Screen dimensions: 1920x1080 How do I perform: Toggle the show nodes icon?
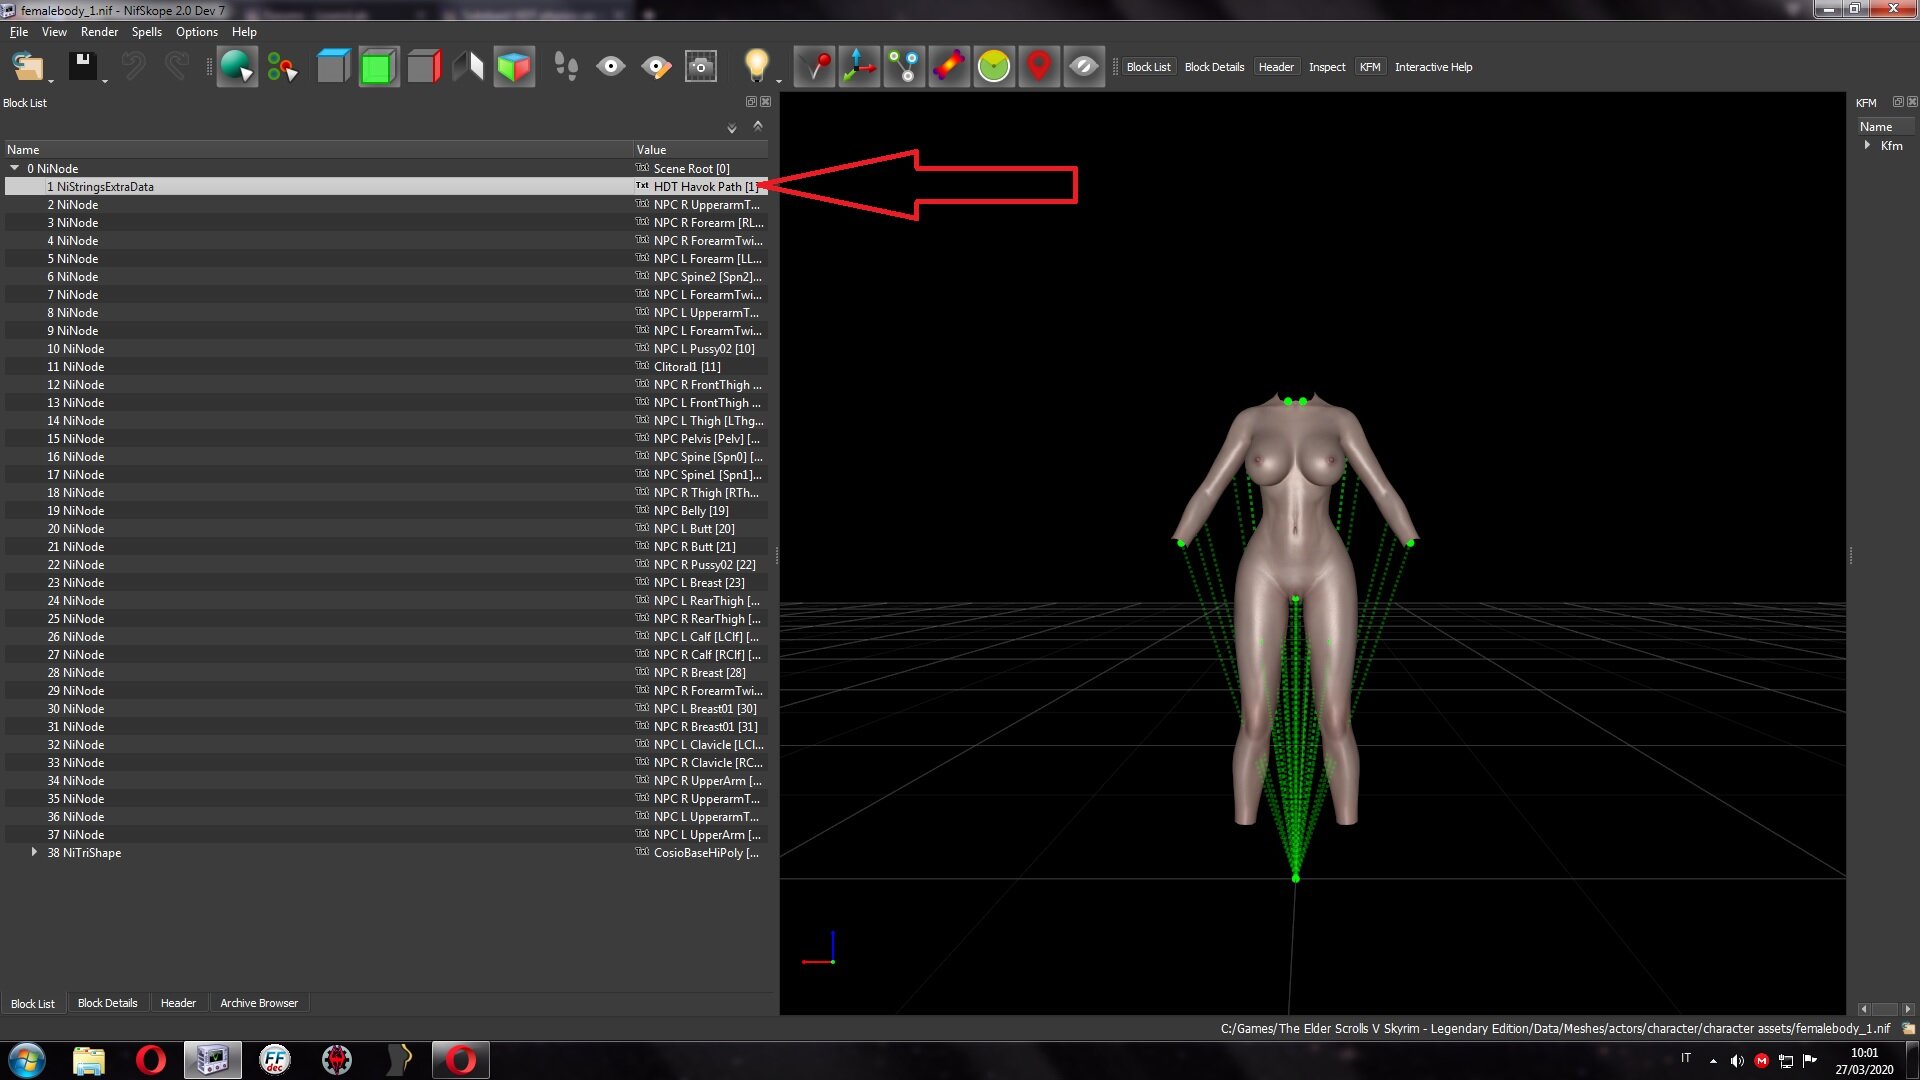tap(905, 67)
